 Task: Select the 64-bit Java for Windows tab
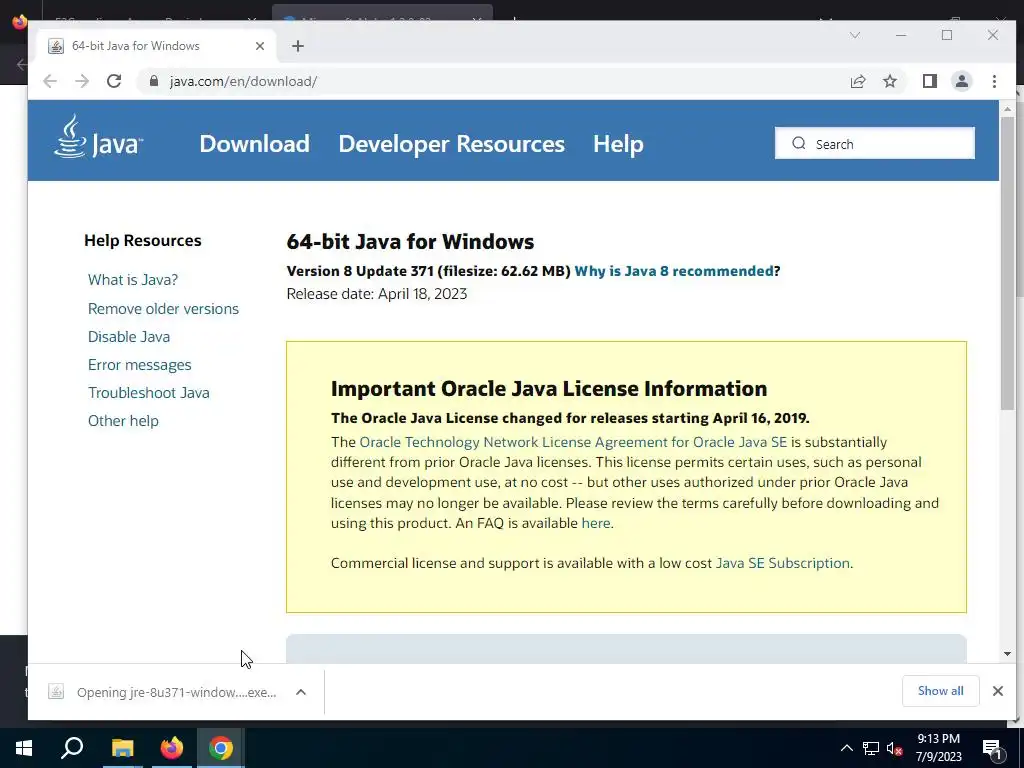click(x=157, y=46)
